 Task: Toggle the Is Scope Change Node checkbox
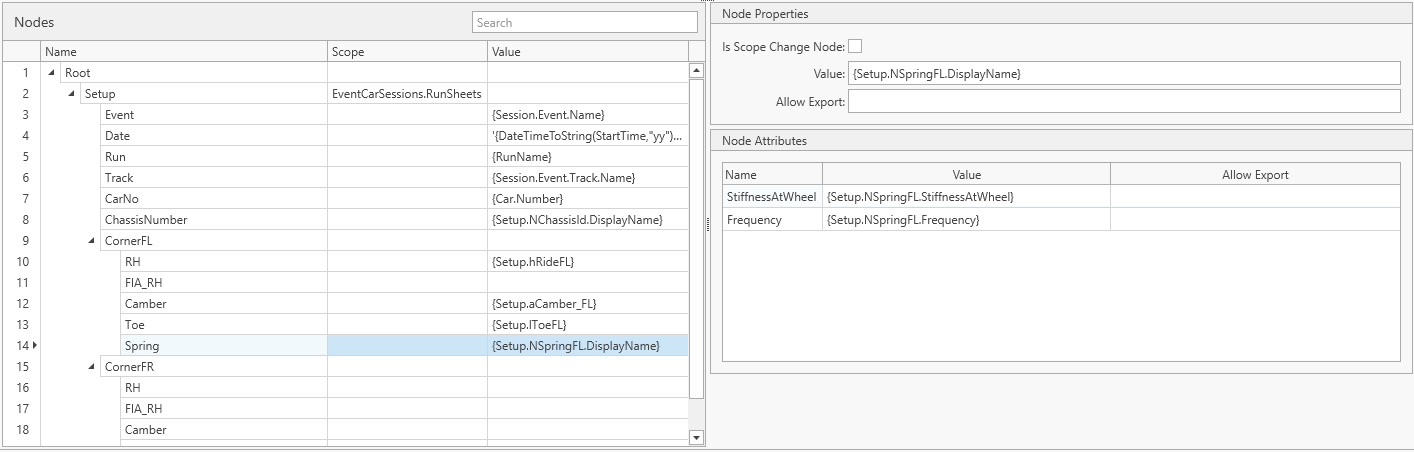[x=855, y=47]
